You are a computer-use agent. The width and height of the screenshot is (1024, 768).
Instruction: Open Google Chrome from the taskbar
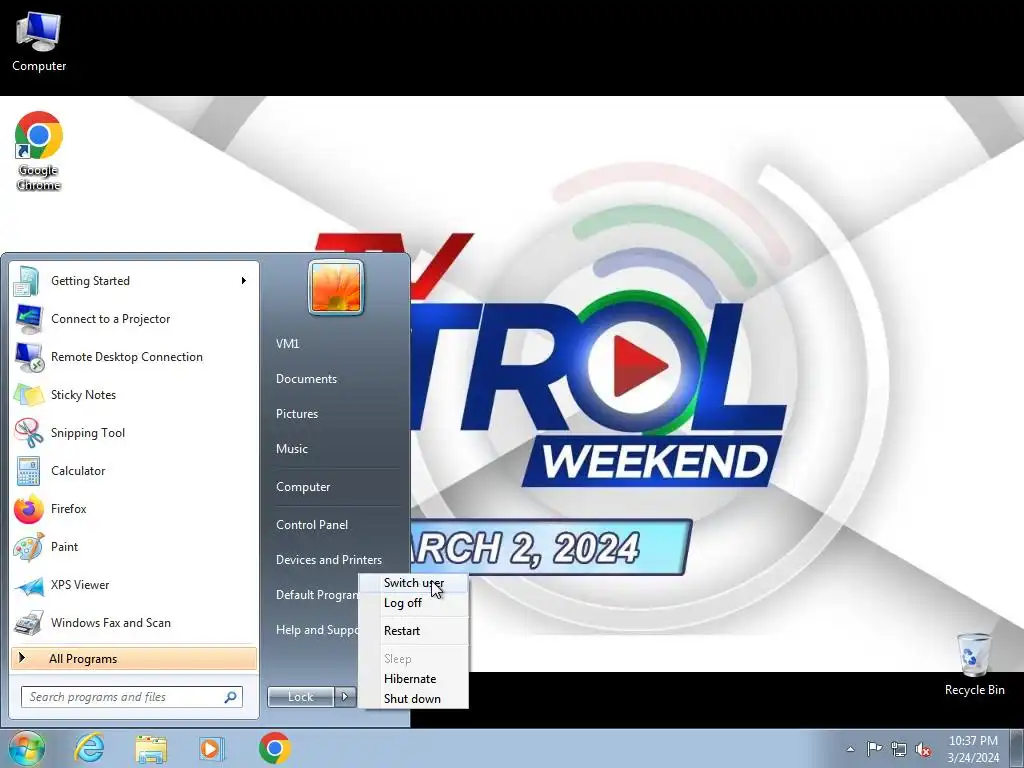click(274, 748)
